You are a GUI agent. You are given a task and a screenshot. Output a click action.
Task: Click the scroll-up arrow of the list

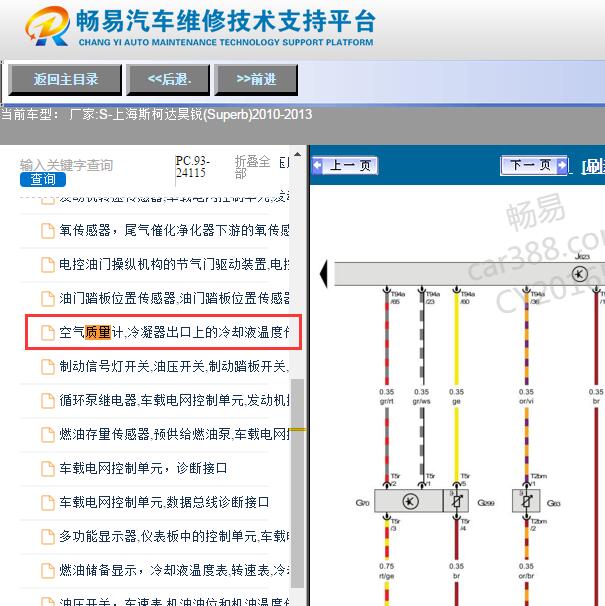[x=297, y=154]
